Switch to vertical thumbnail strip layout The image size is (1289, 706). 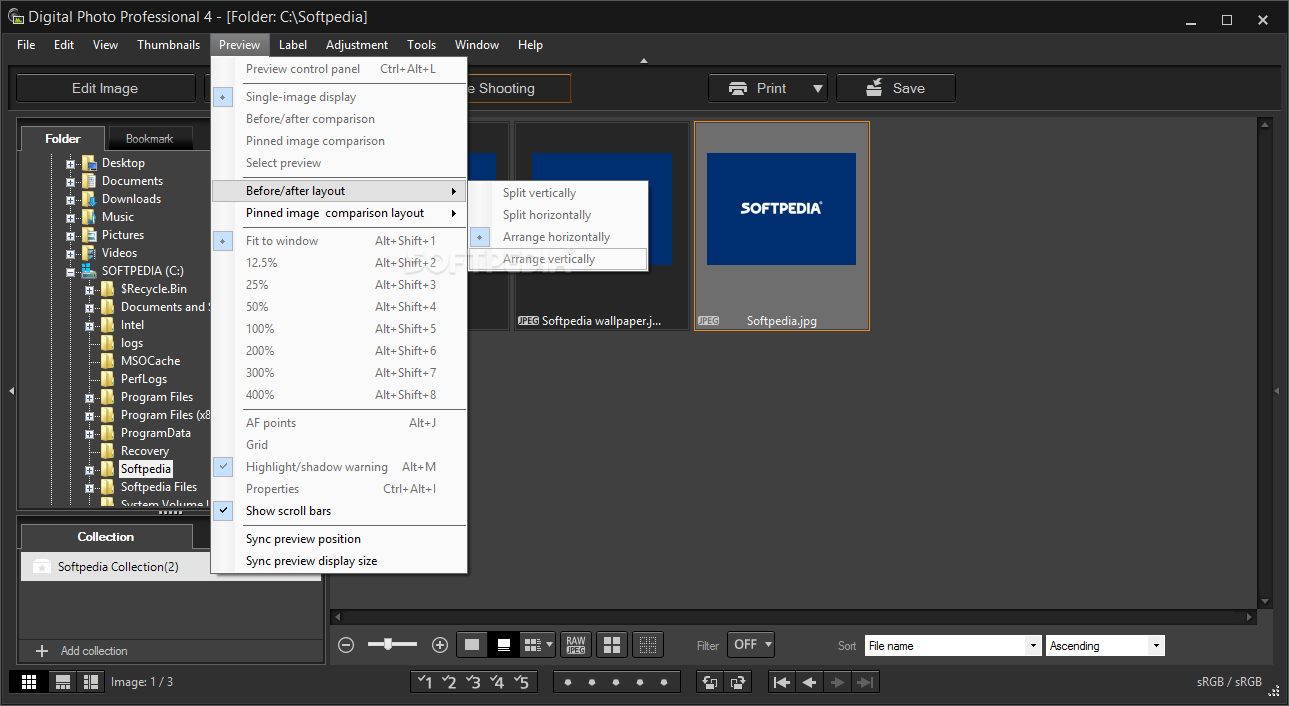[x=91, y=682]
